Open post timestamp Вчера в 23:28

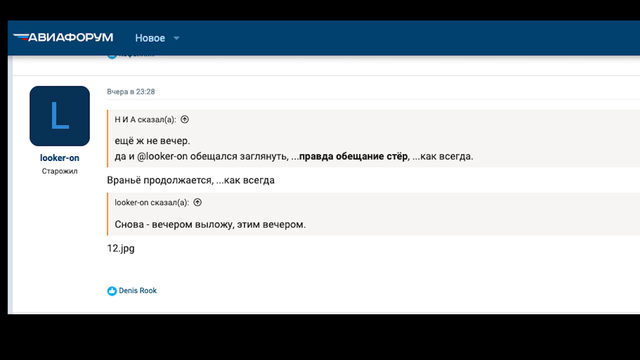[131, 91]
